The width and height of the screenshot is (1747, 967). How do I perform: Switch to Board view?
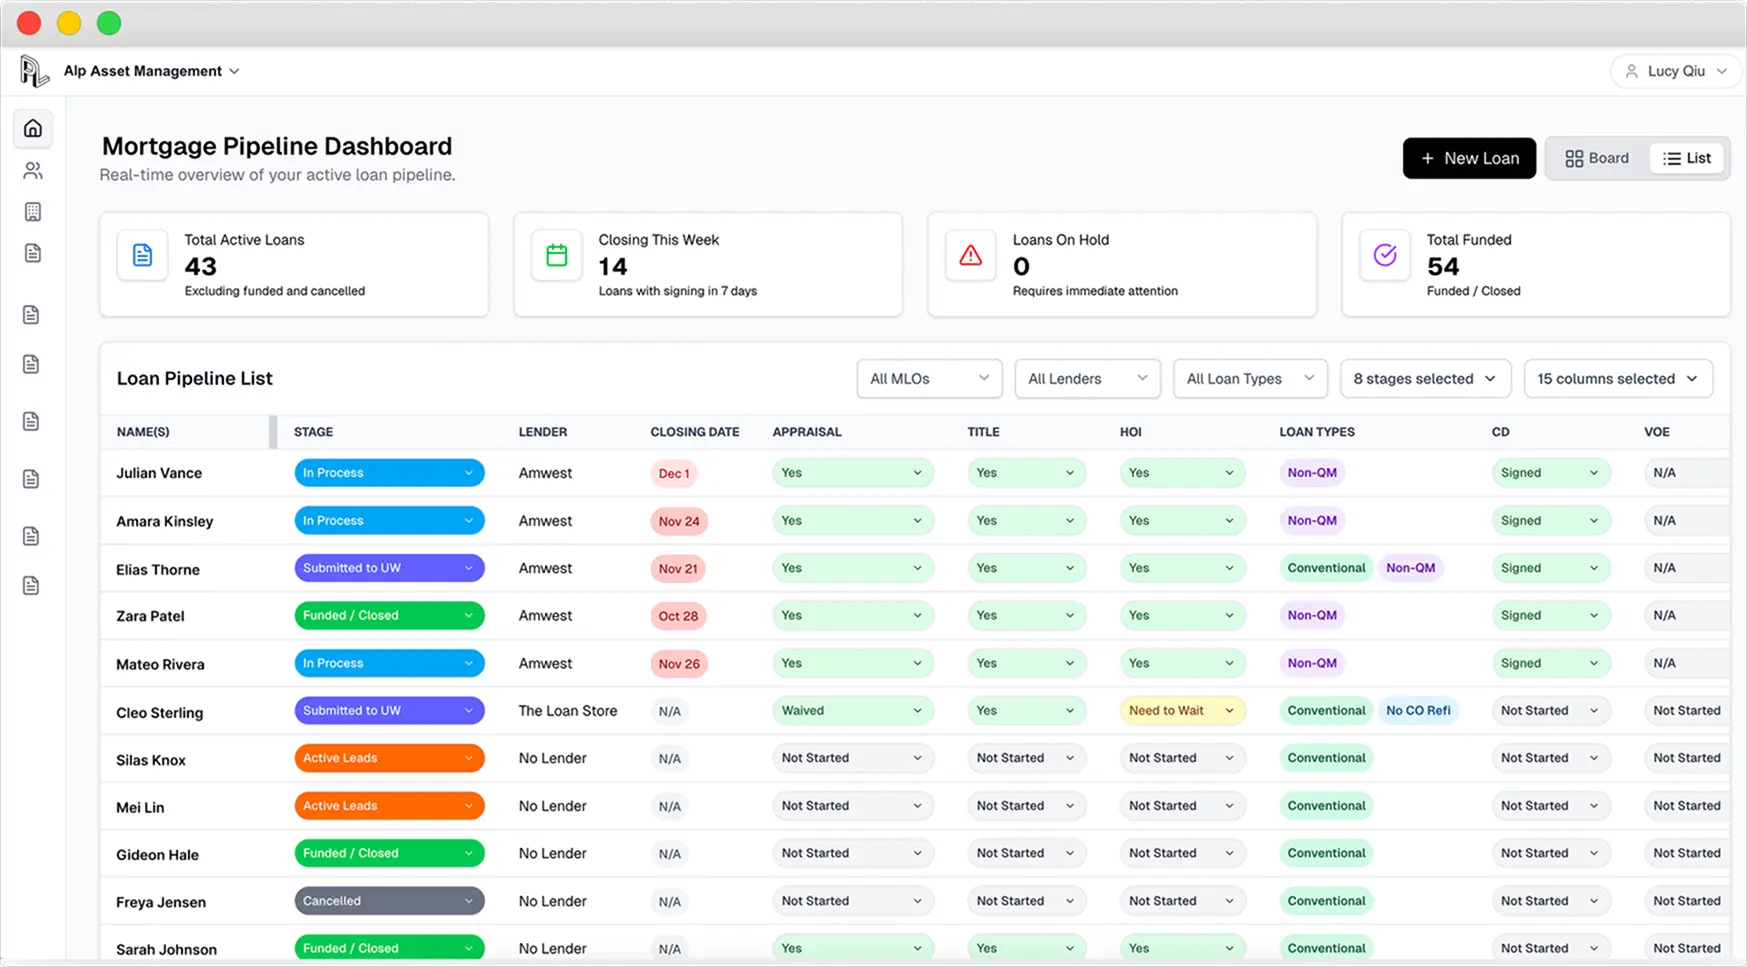click(1597, 157)
